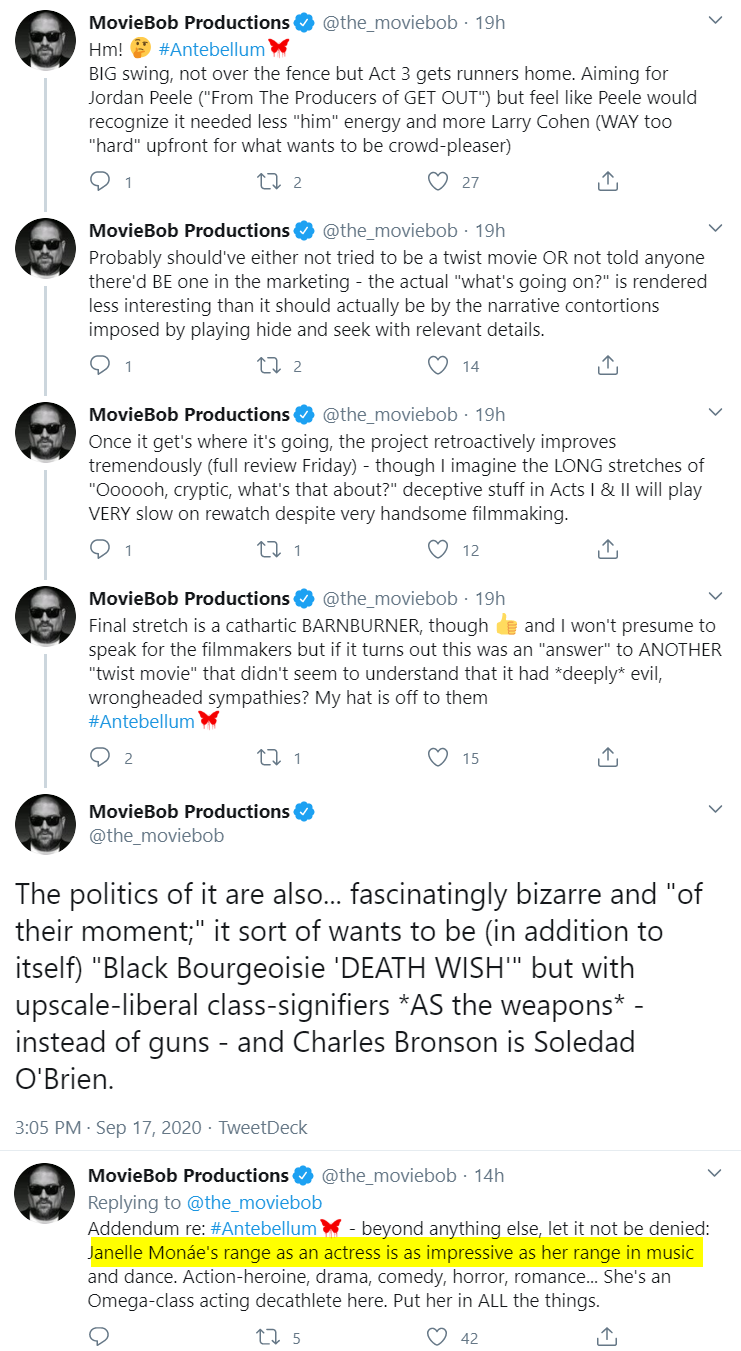This screenshot has height=1351, width=741.
Task: Retweet the tweet with 5 retweets
Action: pyautogui.click(x=268, y=1337)
